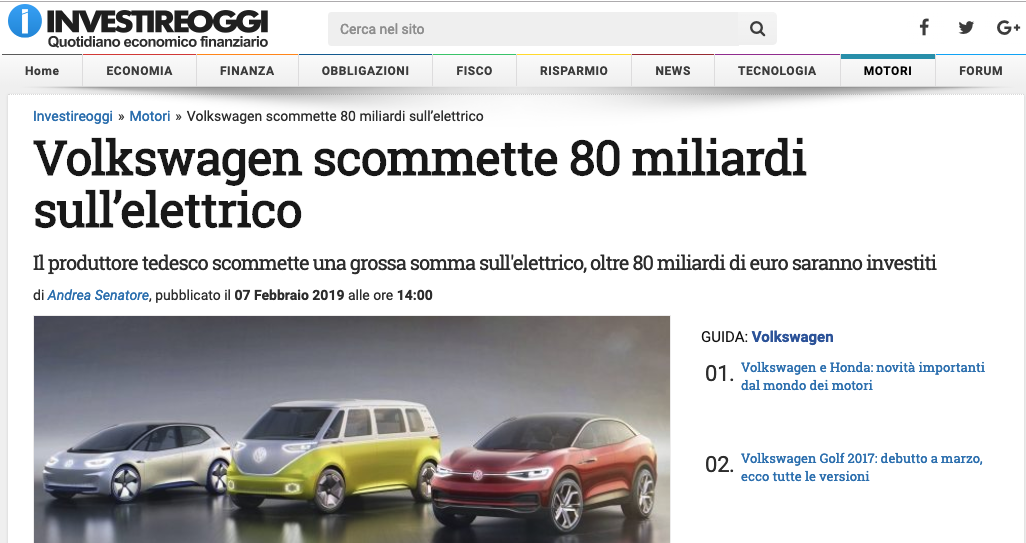The width and height of the screenshot is (1026, 543).
Task: Switch to the TECNOLOGIA tab
Action: point(777,71)
